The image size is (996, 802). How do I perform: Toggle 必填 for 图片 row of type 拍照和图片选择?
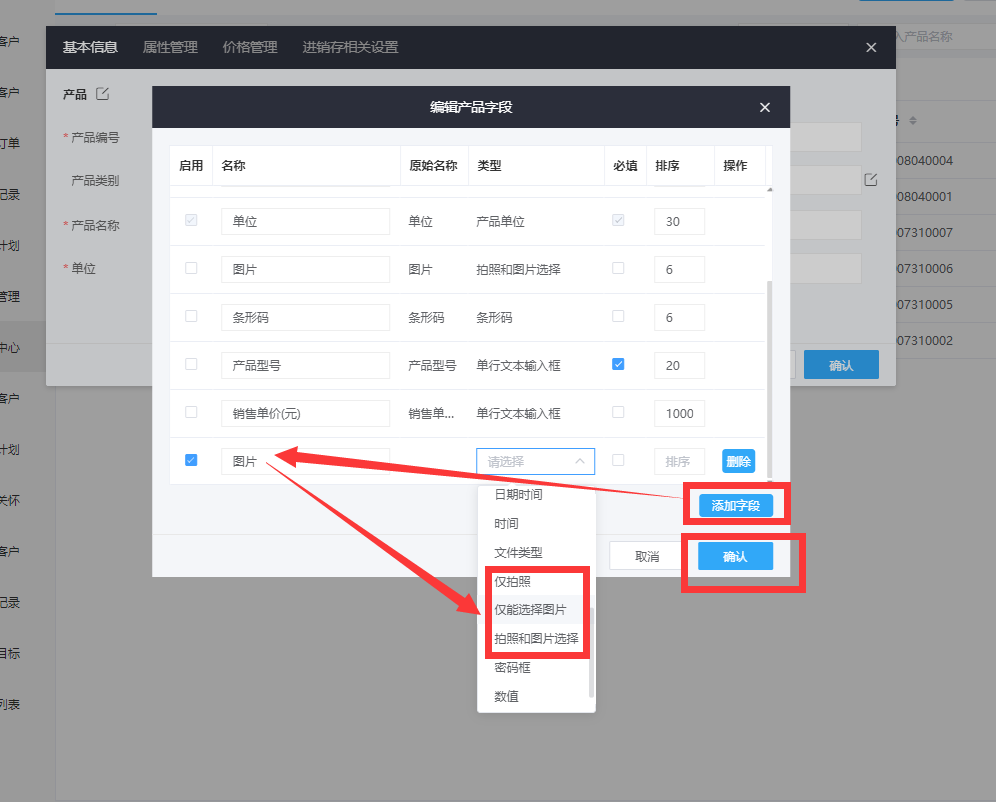click(x=618, y=268)
